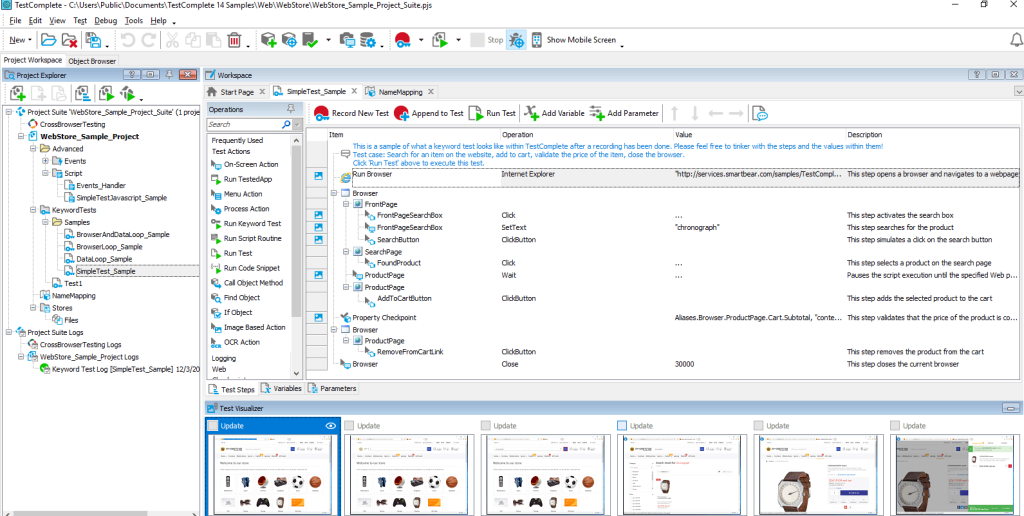Click the Add Variable icon
The height and width of the screenshot is (516, 1024).
tap(532, 113)
